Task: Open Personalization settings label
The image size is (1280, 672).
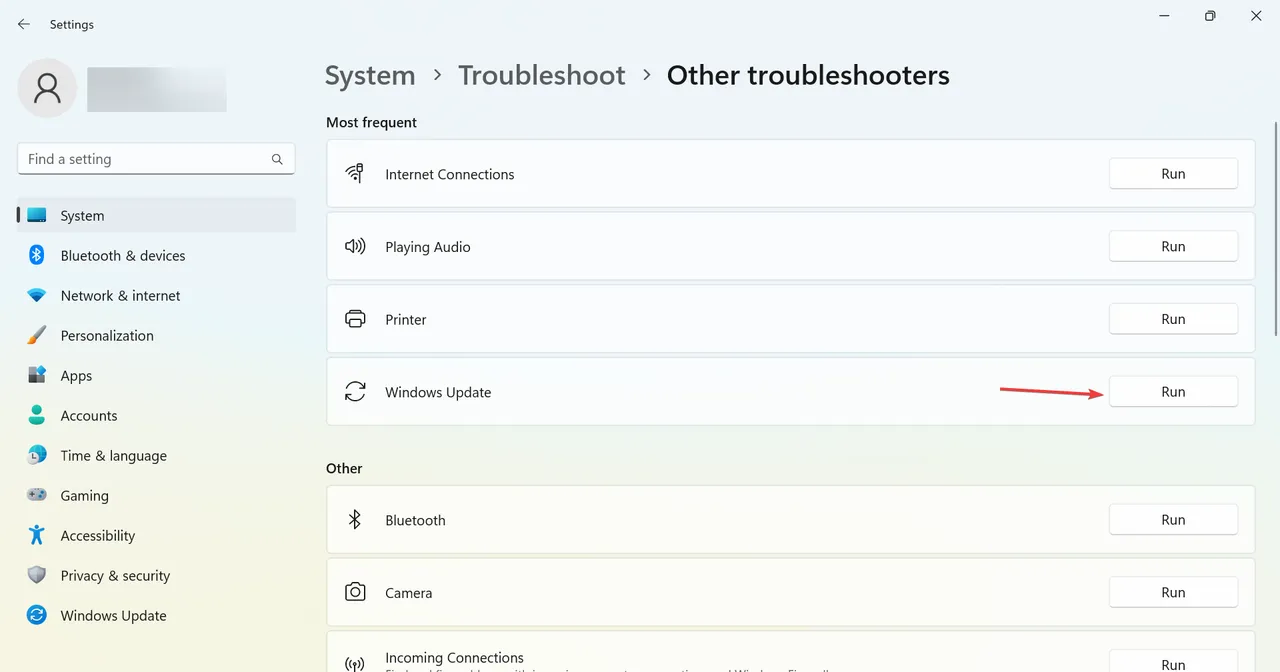Action: (107, 336)
